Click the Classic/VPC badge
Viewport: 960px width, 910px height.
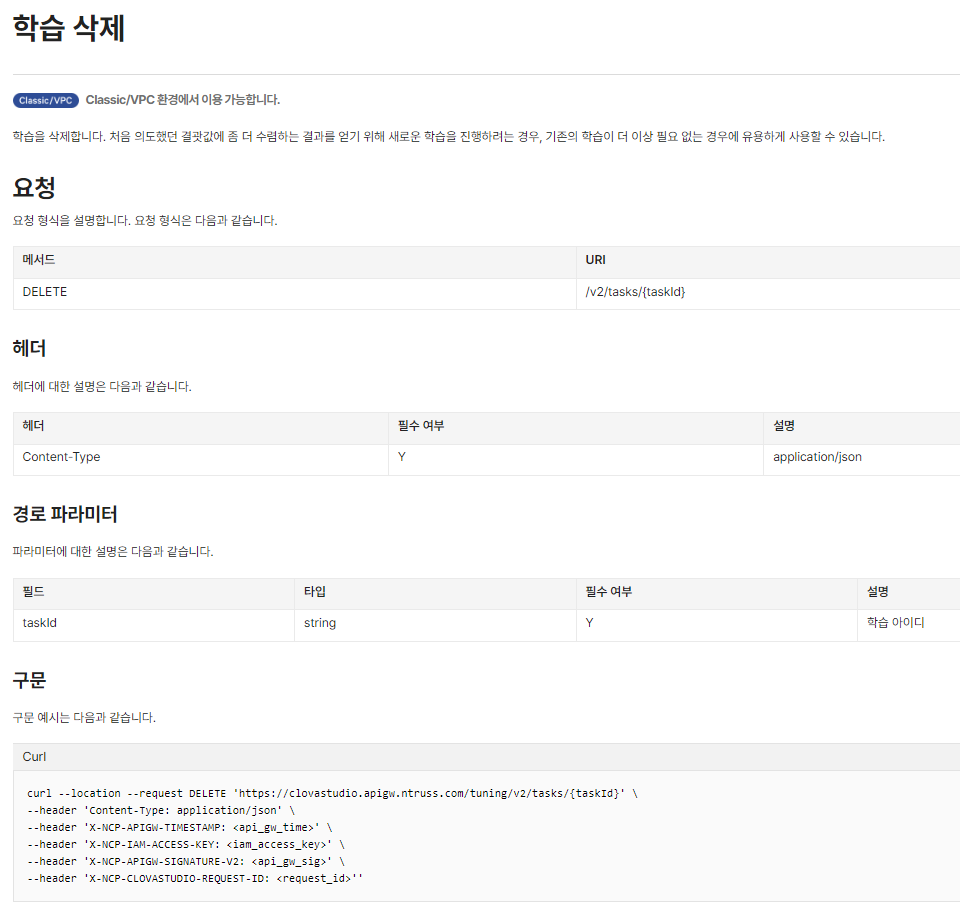point(46,100)
